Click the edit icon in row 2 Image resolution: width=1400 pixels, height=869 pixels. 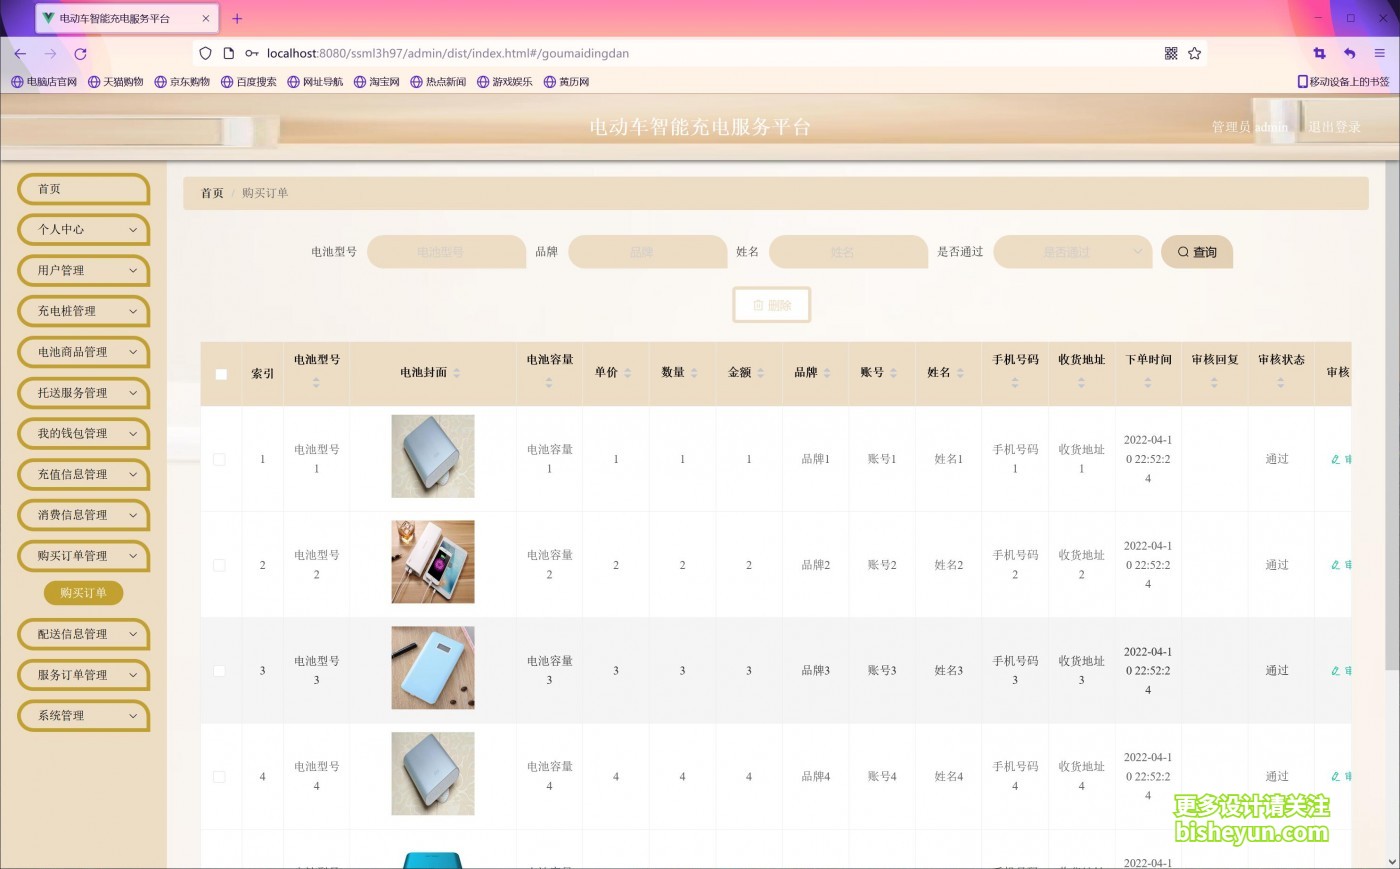tap(1335, 565)
